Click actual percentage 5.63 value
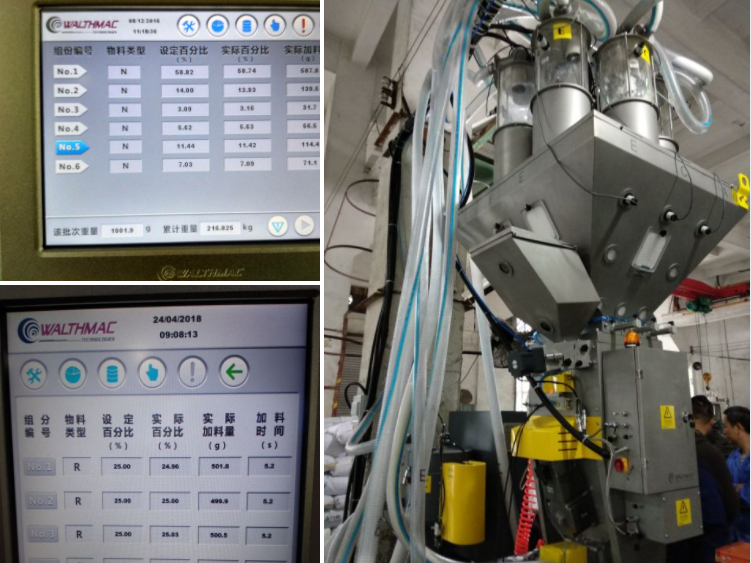Viewport: 751px width, 563px height. pyautogui.click(x=247, y=127)
